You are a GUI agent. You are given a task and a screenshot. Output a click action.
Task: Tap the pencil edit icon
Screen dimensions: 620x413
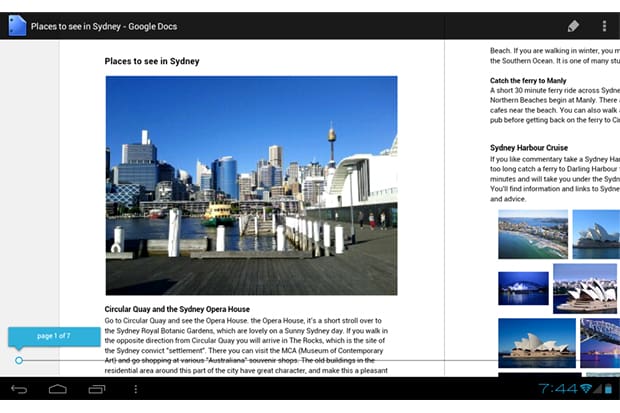click(x=572, y=26)
